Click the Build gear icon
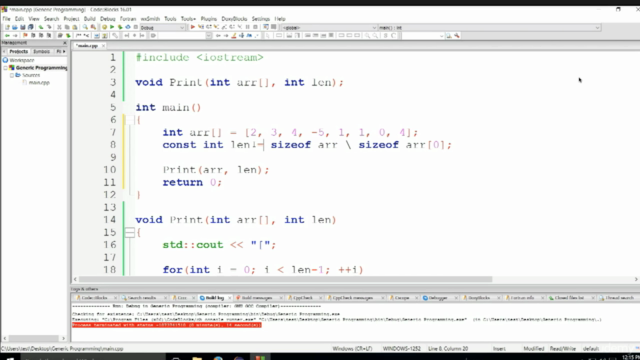The width and height of the screenshot is (640, 360). (x=104, y=27)
